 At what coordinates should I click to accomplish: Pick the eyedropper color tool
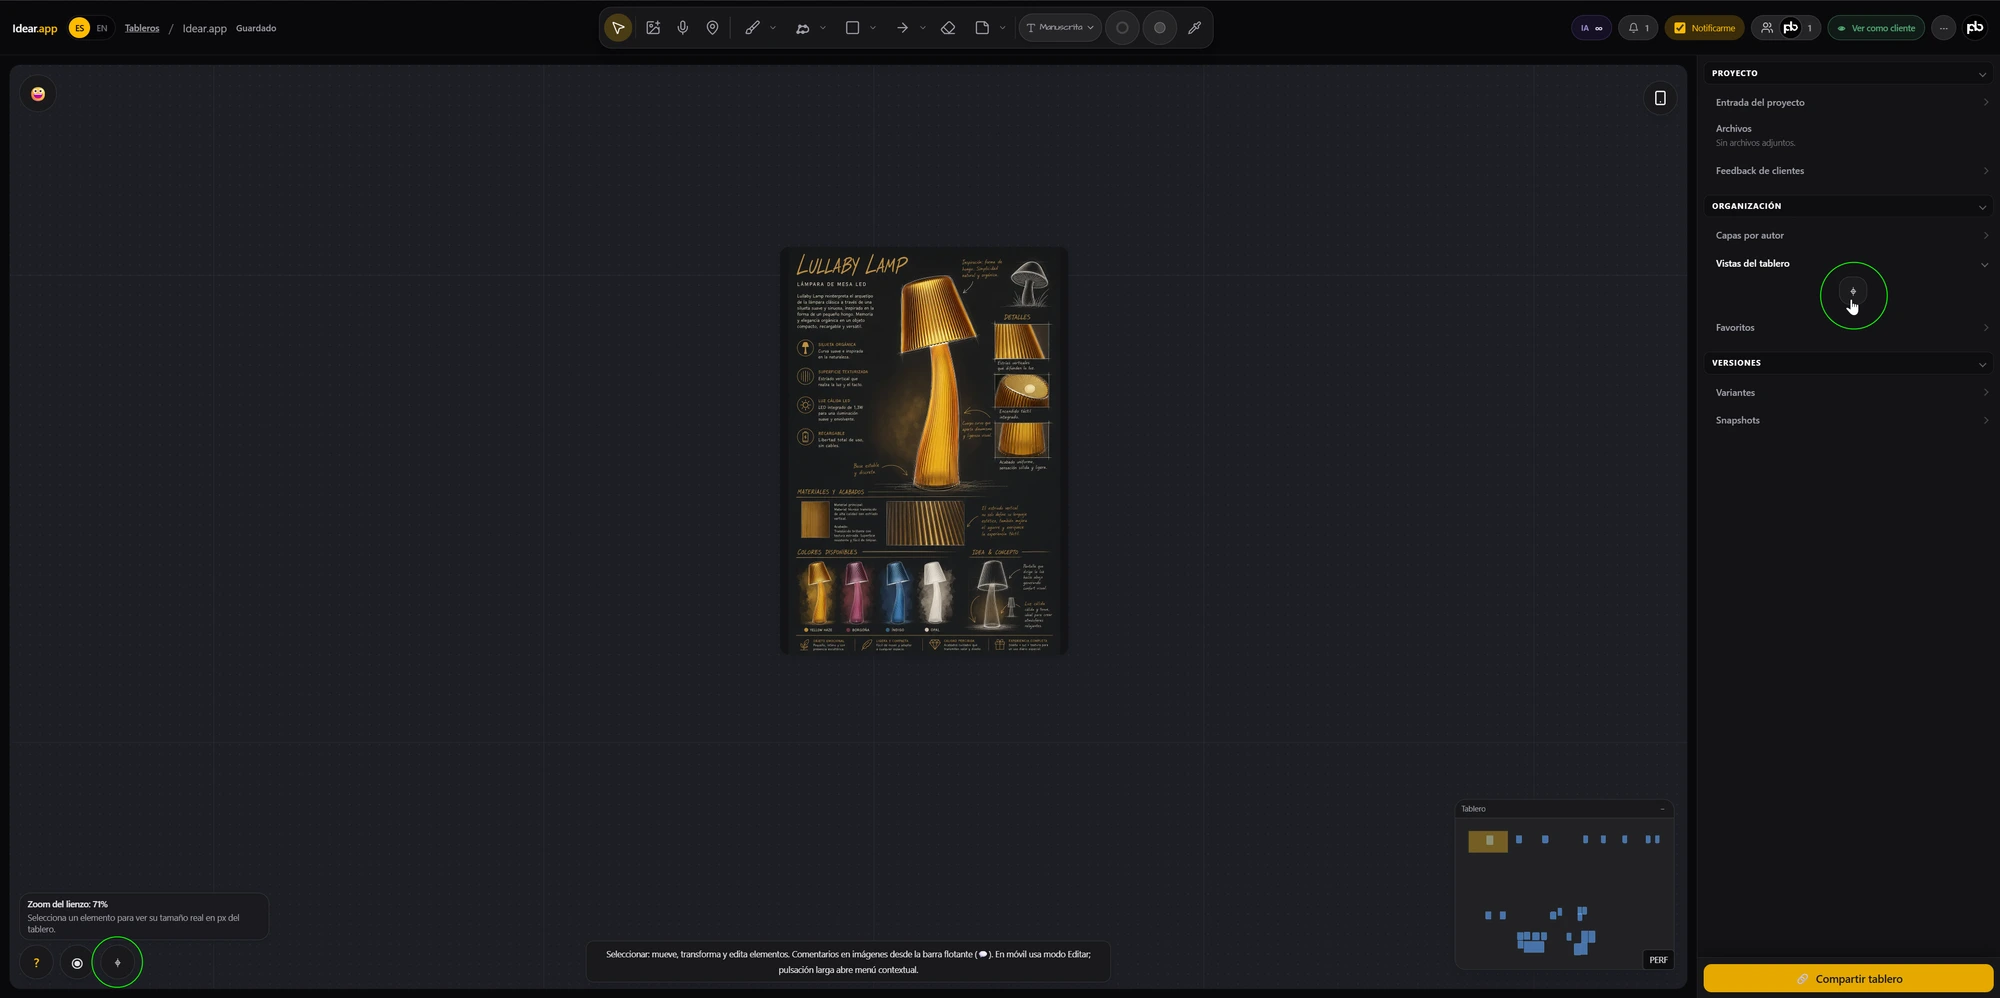pos(1194,28)
